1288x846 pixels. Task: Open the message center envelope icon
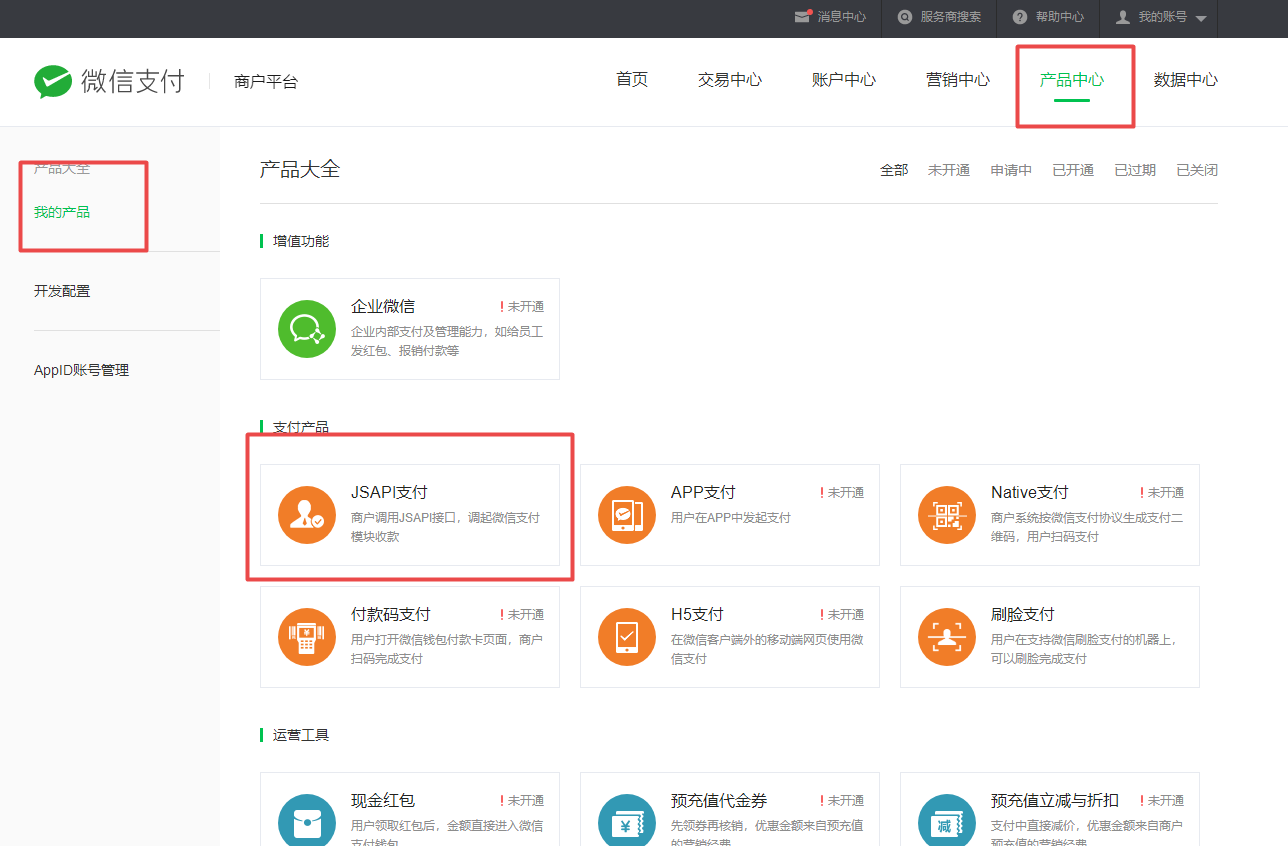click(x=802, y=17)
